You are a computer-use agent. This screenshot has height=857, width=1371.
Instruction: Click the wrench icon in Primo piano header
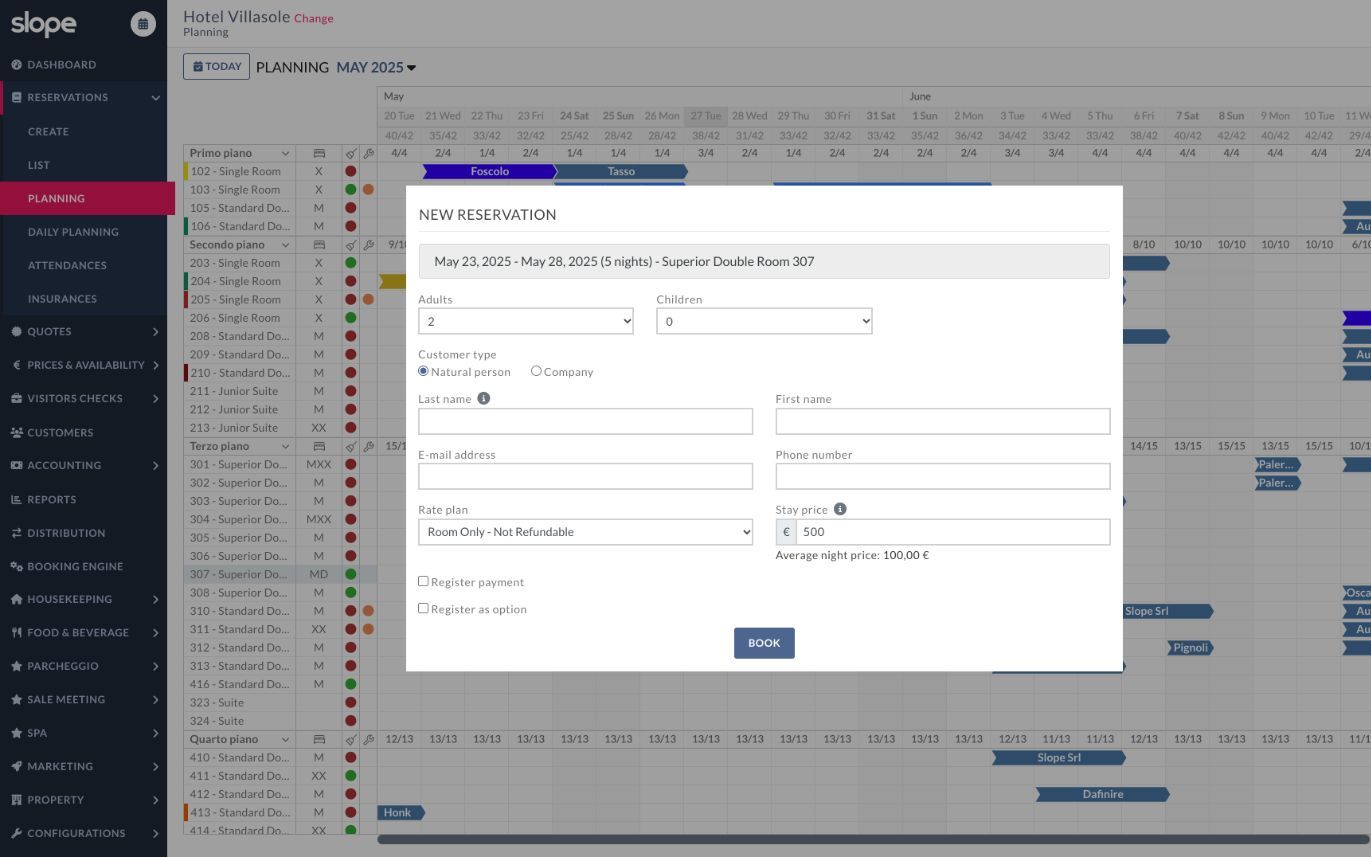click(x=368, y=154)
